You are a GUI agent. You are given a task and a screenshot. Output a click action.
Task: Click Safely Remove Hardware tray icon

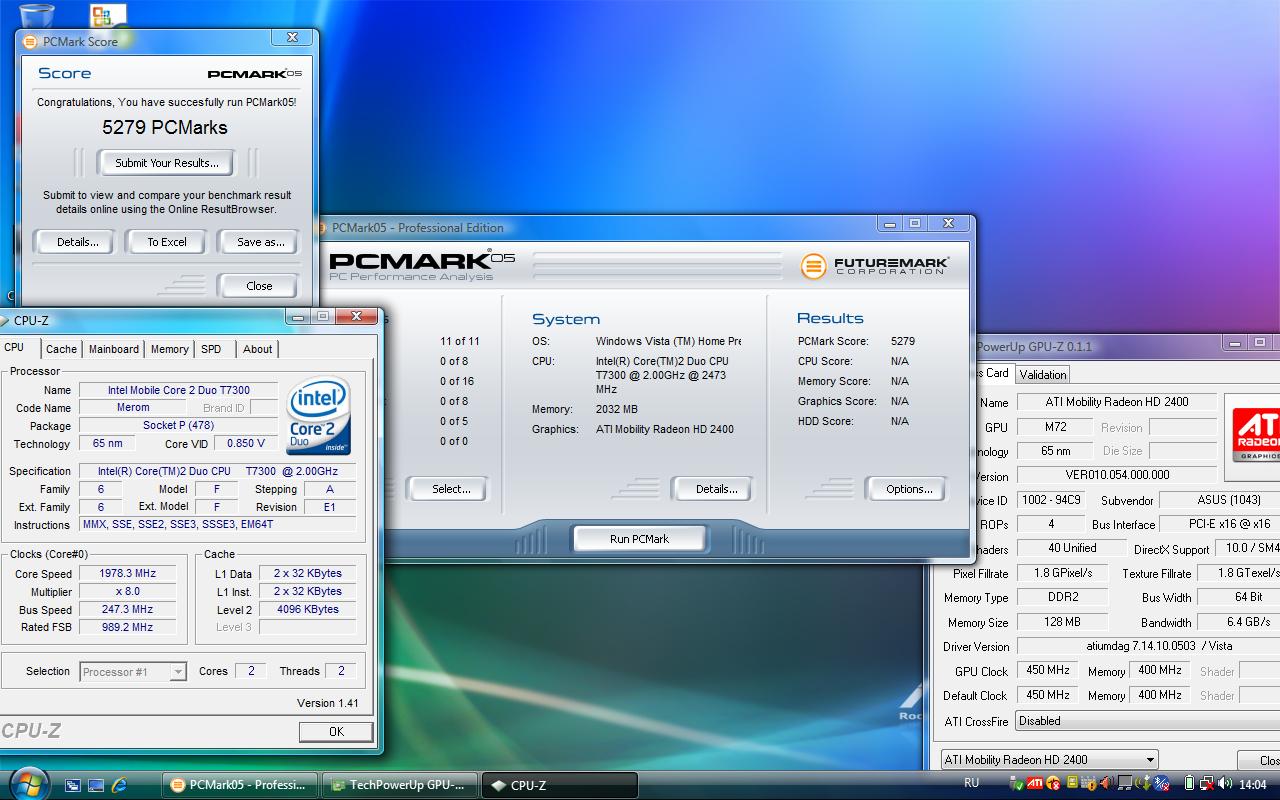pos(1016,783)
